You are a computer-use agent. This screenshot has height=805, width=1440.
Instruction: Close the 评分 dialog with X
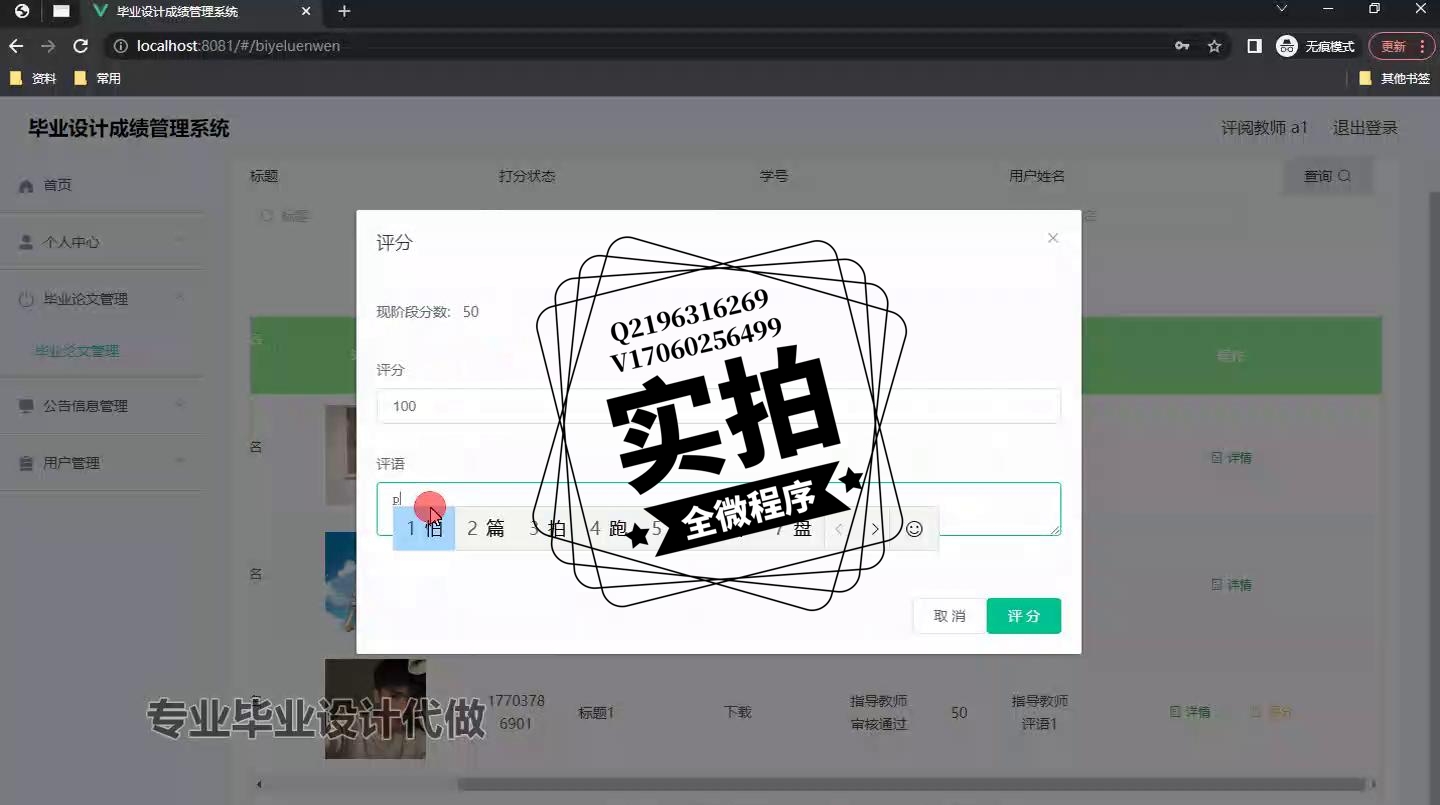click(x=1052, y=238)
